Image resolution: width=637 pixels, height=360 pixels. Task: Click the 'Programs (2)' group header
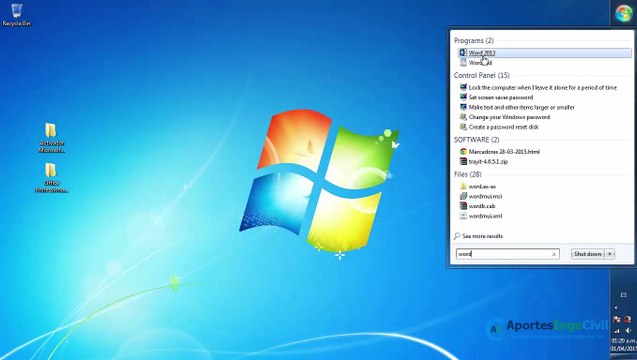[x=474, y=41]
